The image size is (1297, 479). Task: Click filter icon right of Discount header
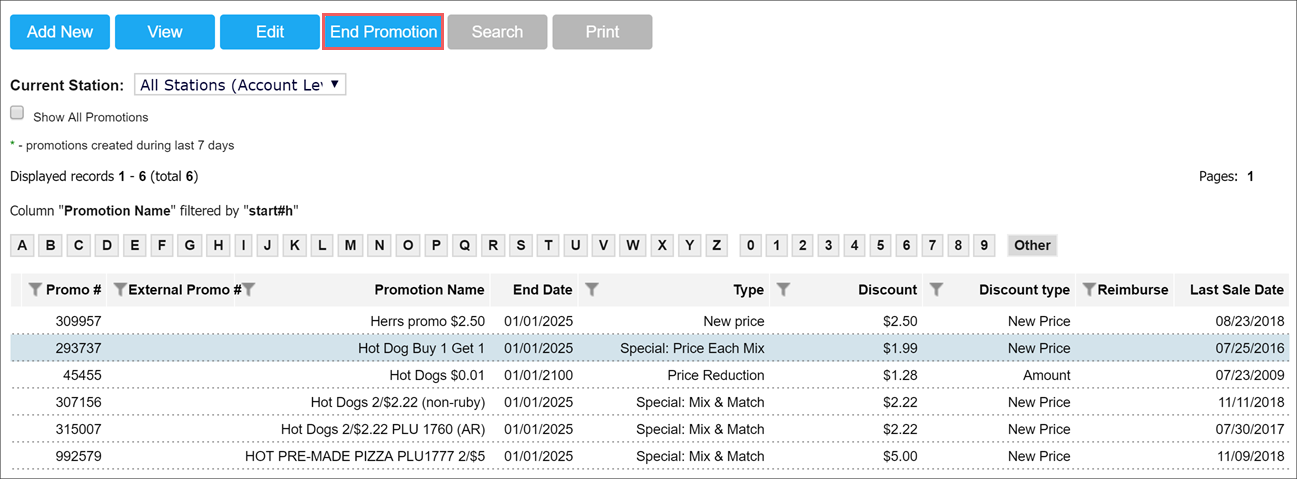[x=936, y=290]
